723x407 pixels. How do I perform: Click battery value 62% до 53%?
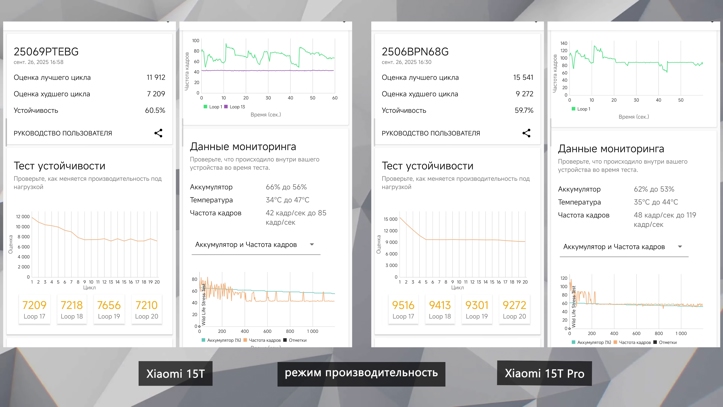click(654, 189)
